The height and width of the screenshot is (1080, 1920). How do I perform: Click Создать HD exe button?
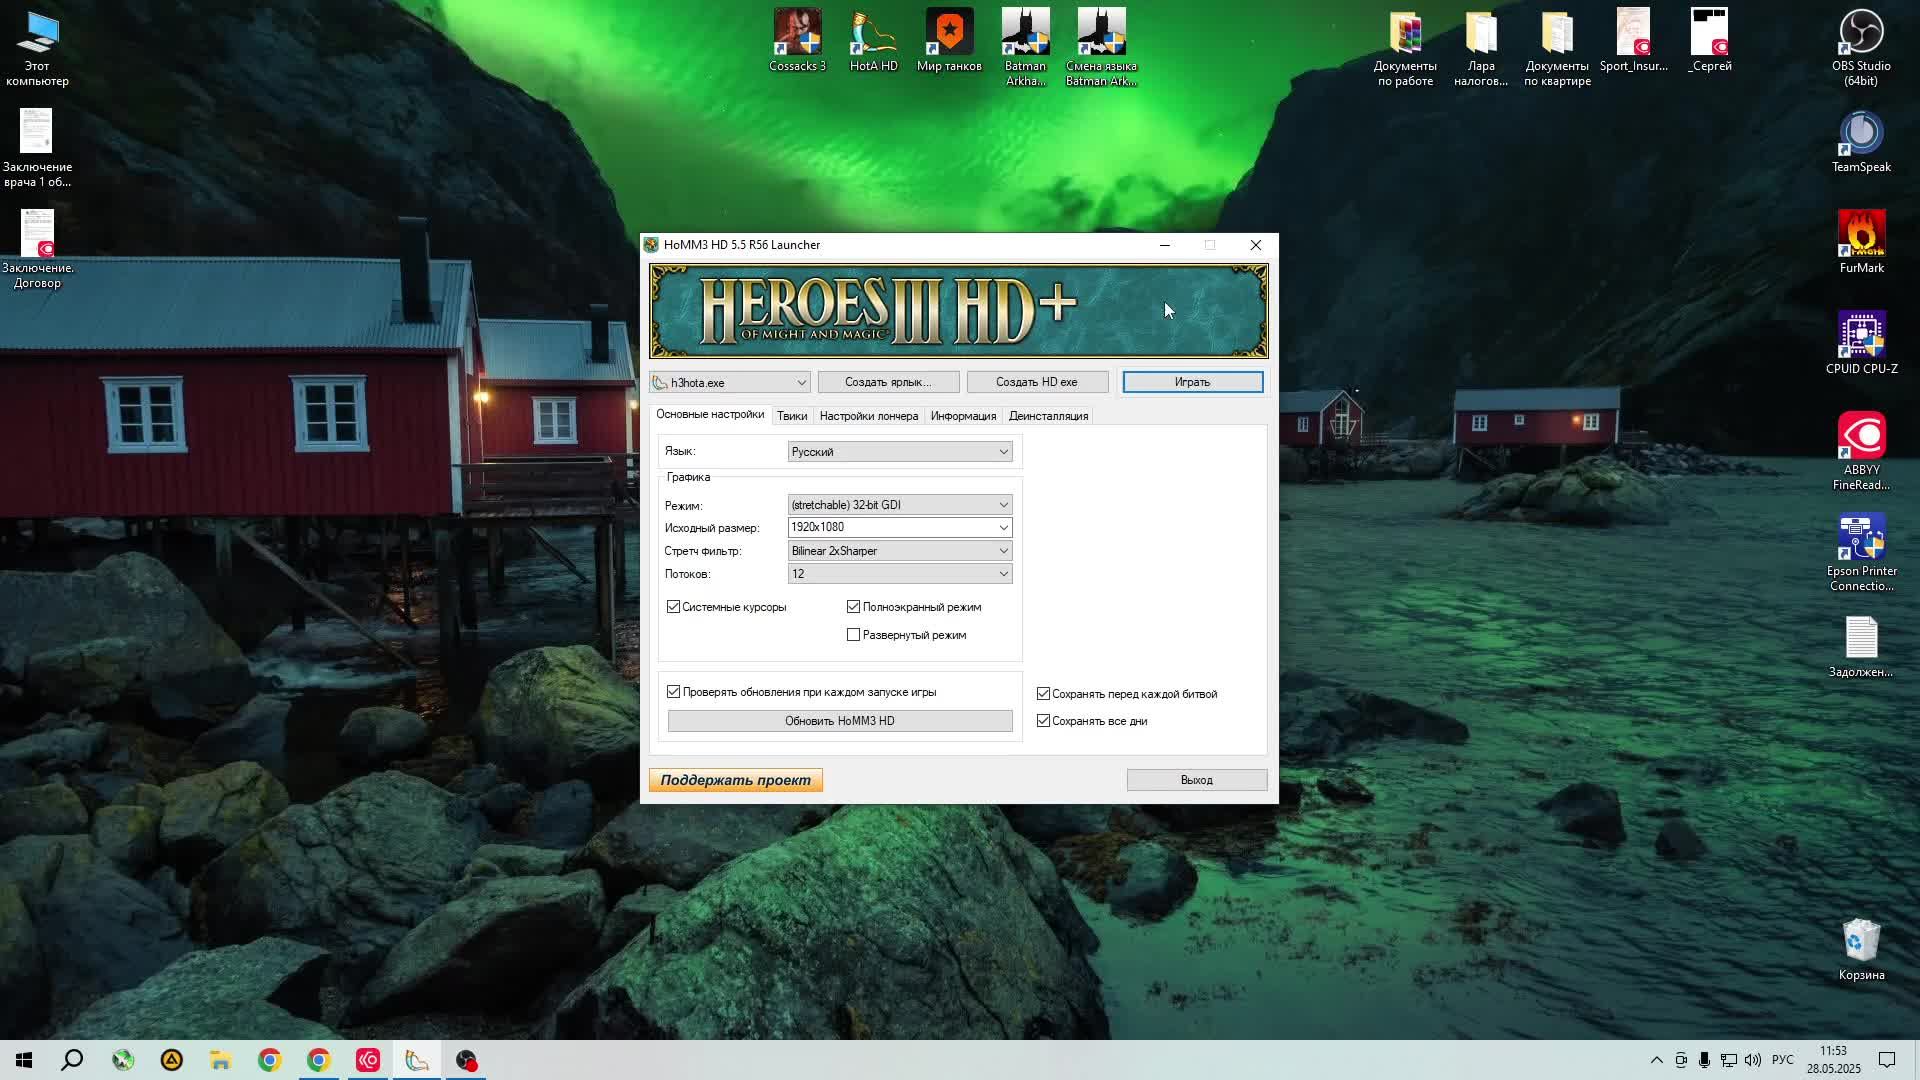coord(1037,382)
